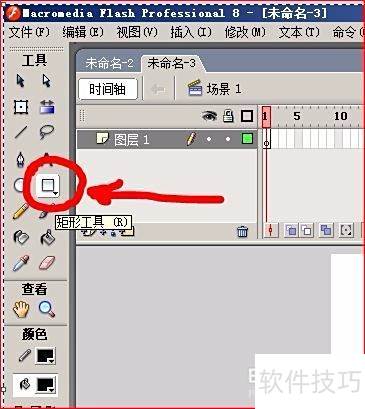Pick the Eyedropper tool

pyautogui.click(x=21, y=263)
